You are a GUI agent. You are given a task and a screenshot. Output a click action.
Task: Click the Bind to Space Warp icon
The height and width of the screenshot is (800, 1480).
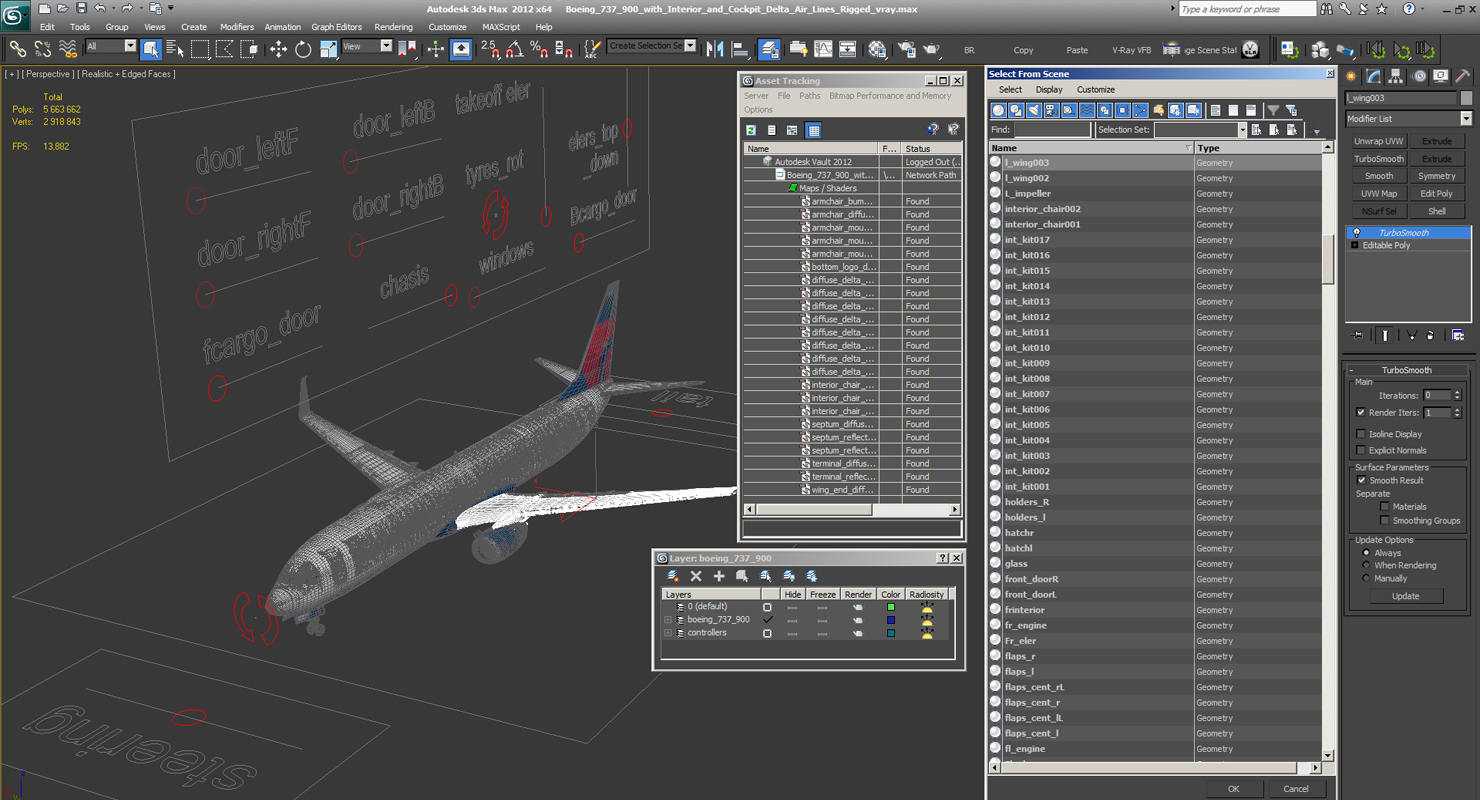67,48
